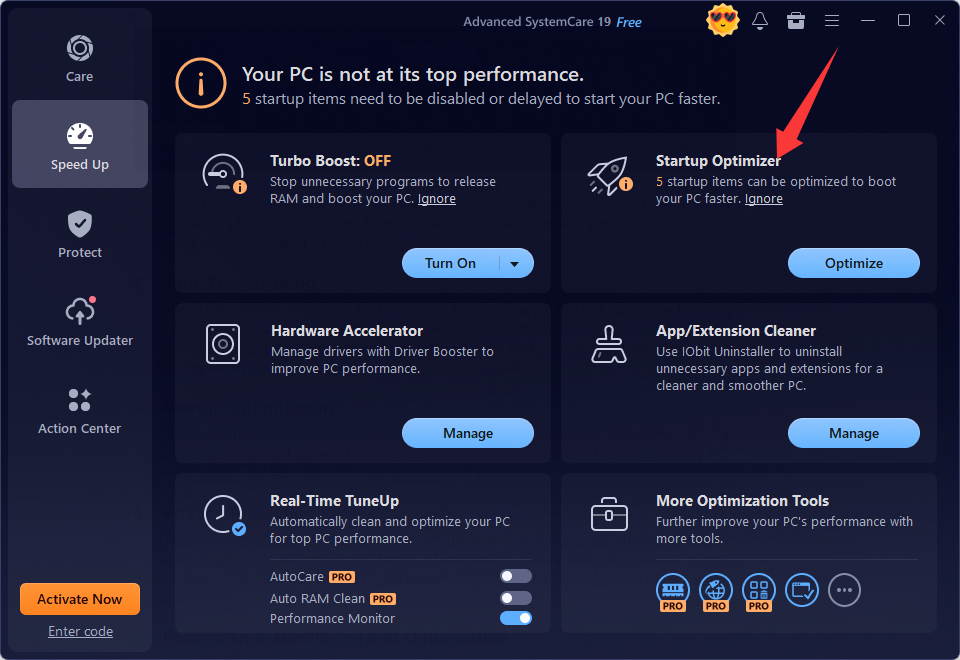960x660 pixels.
Task: Click the Turbo Boost gauge icon
Action: pyautogui.click(x=224, y=173)
